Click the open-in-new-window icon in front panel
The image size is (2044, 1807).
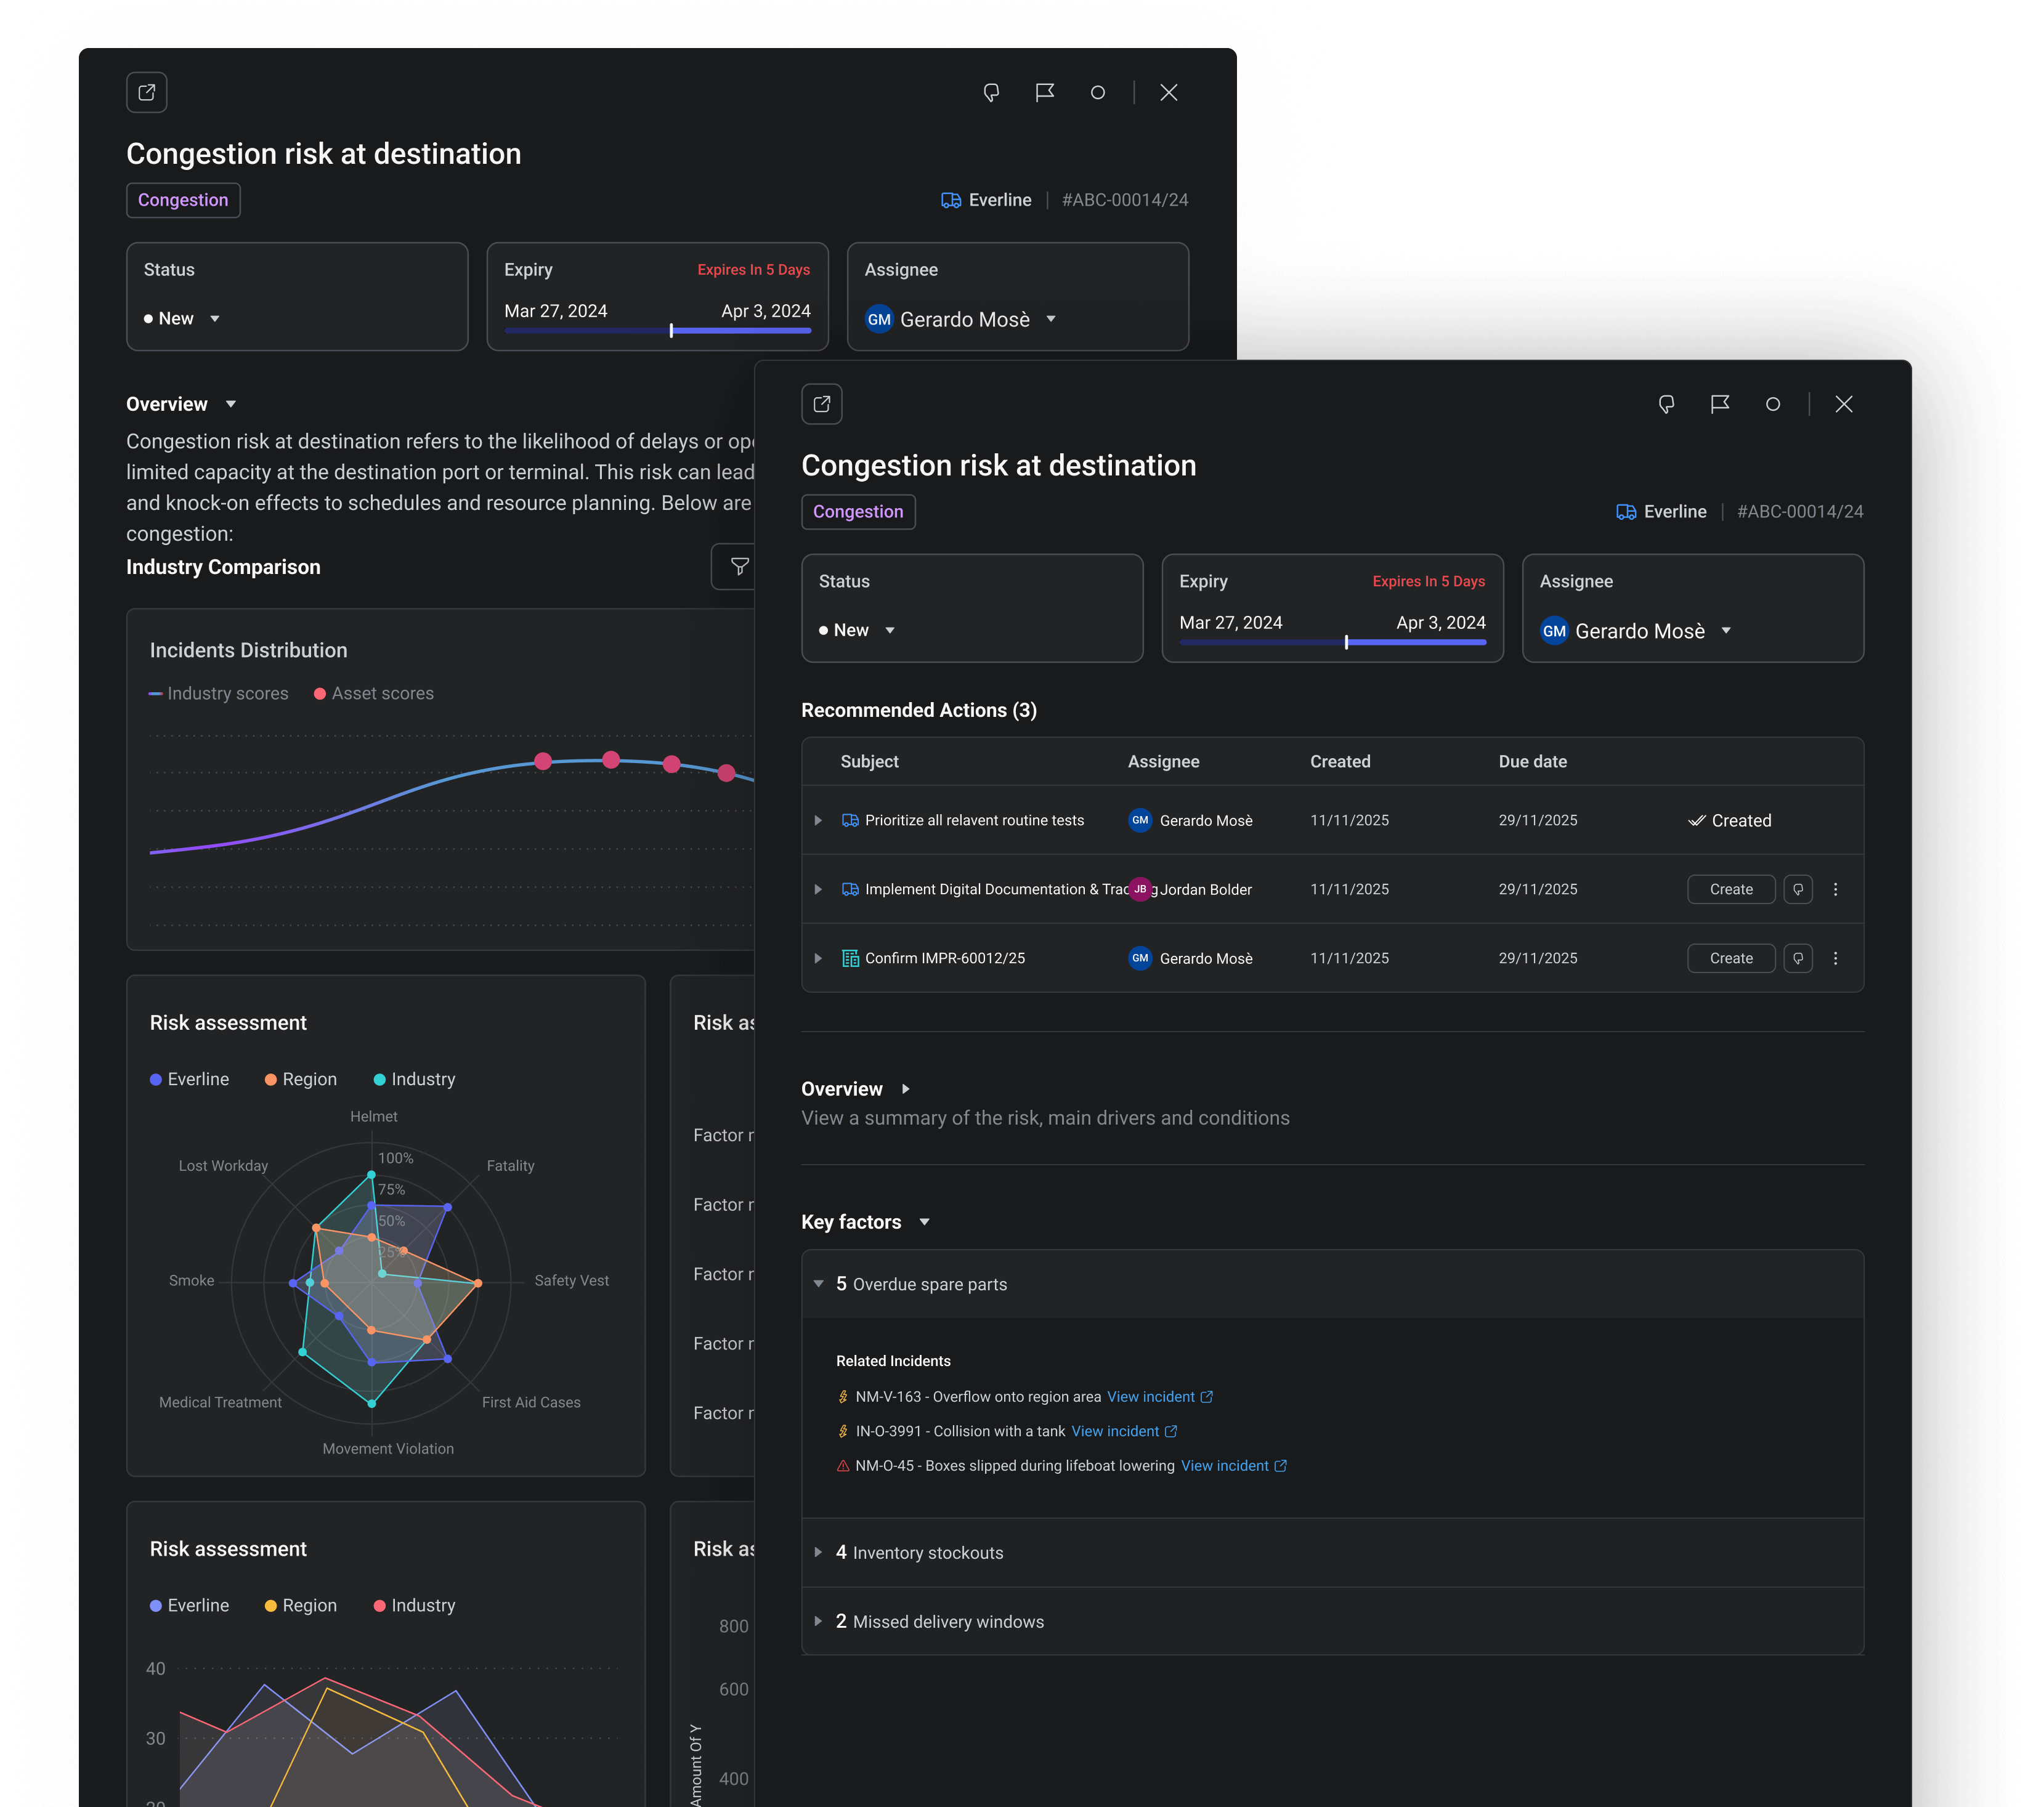[x=821, y=404]
